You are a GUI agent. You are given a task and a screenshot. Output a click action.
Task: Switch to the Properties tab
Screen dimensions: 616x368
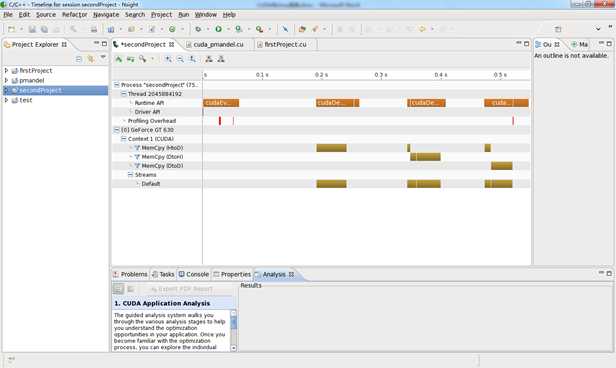click(232, 274)
